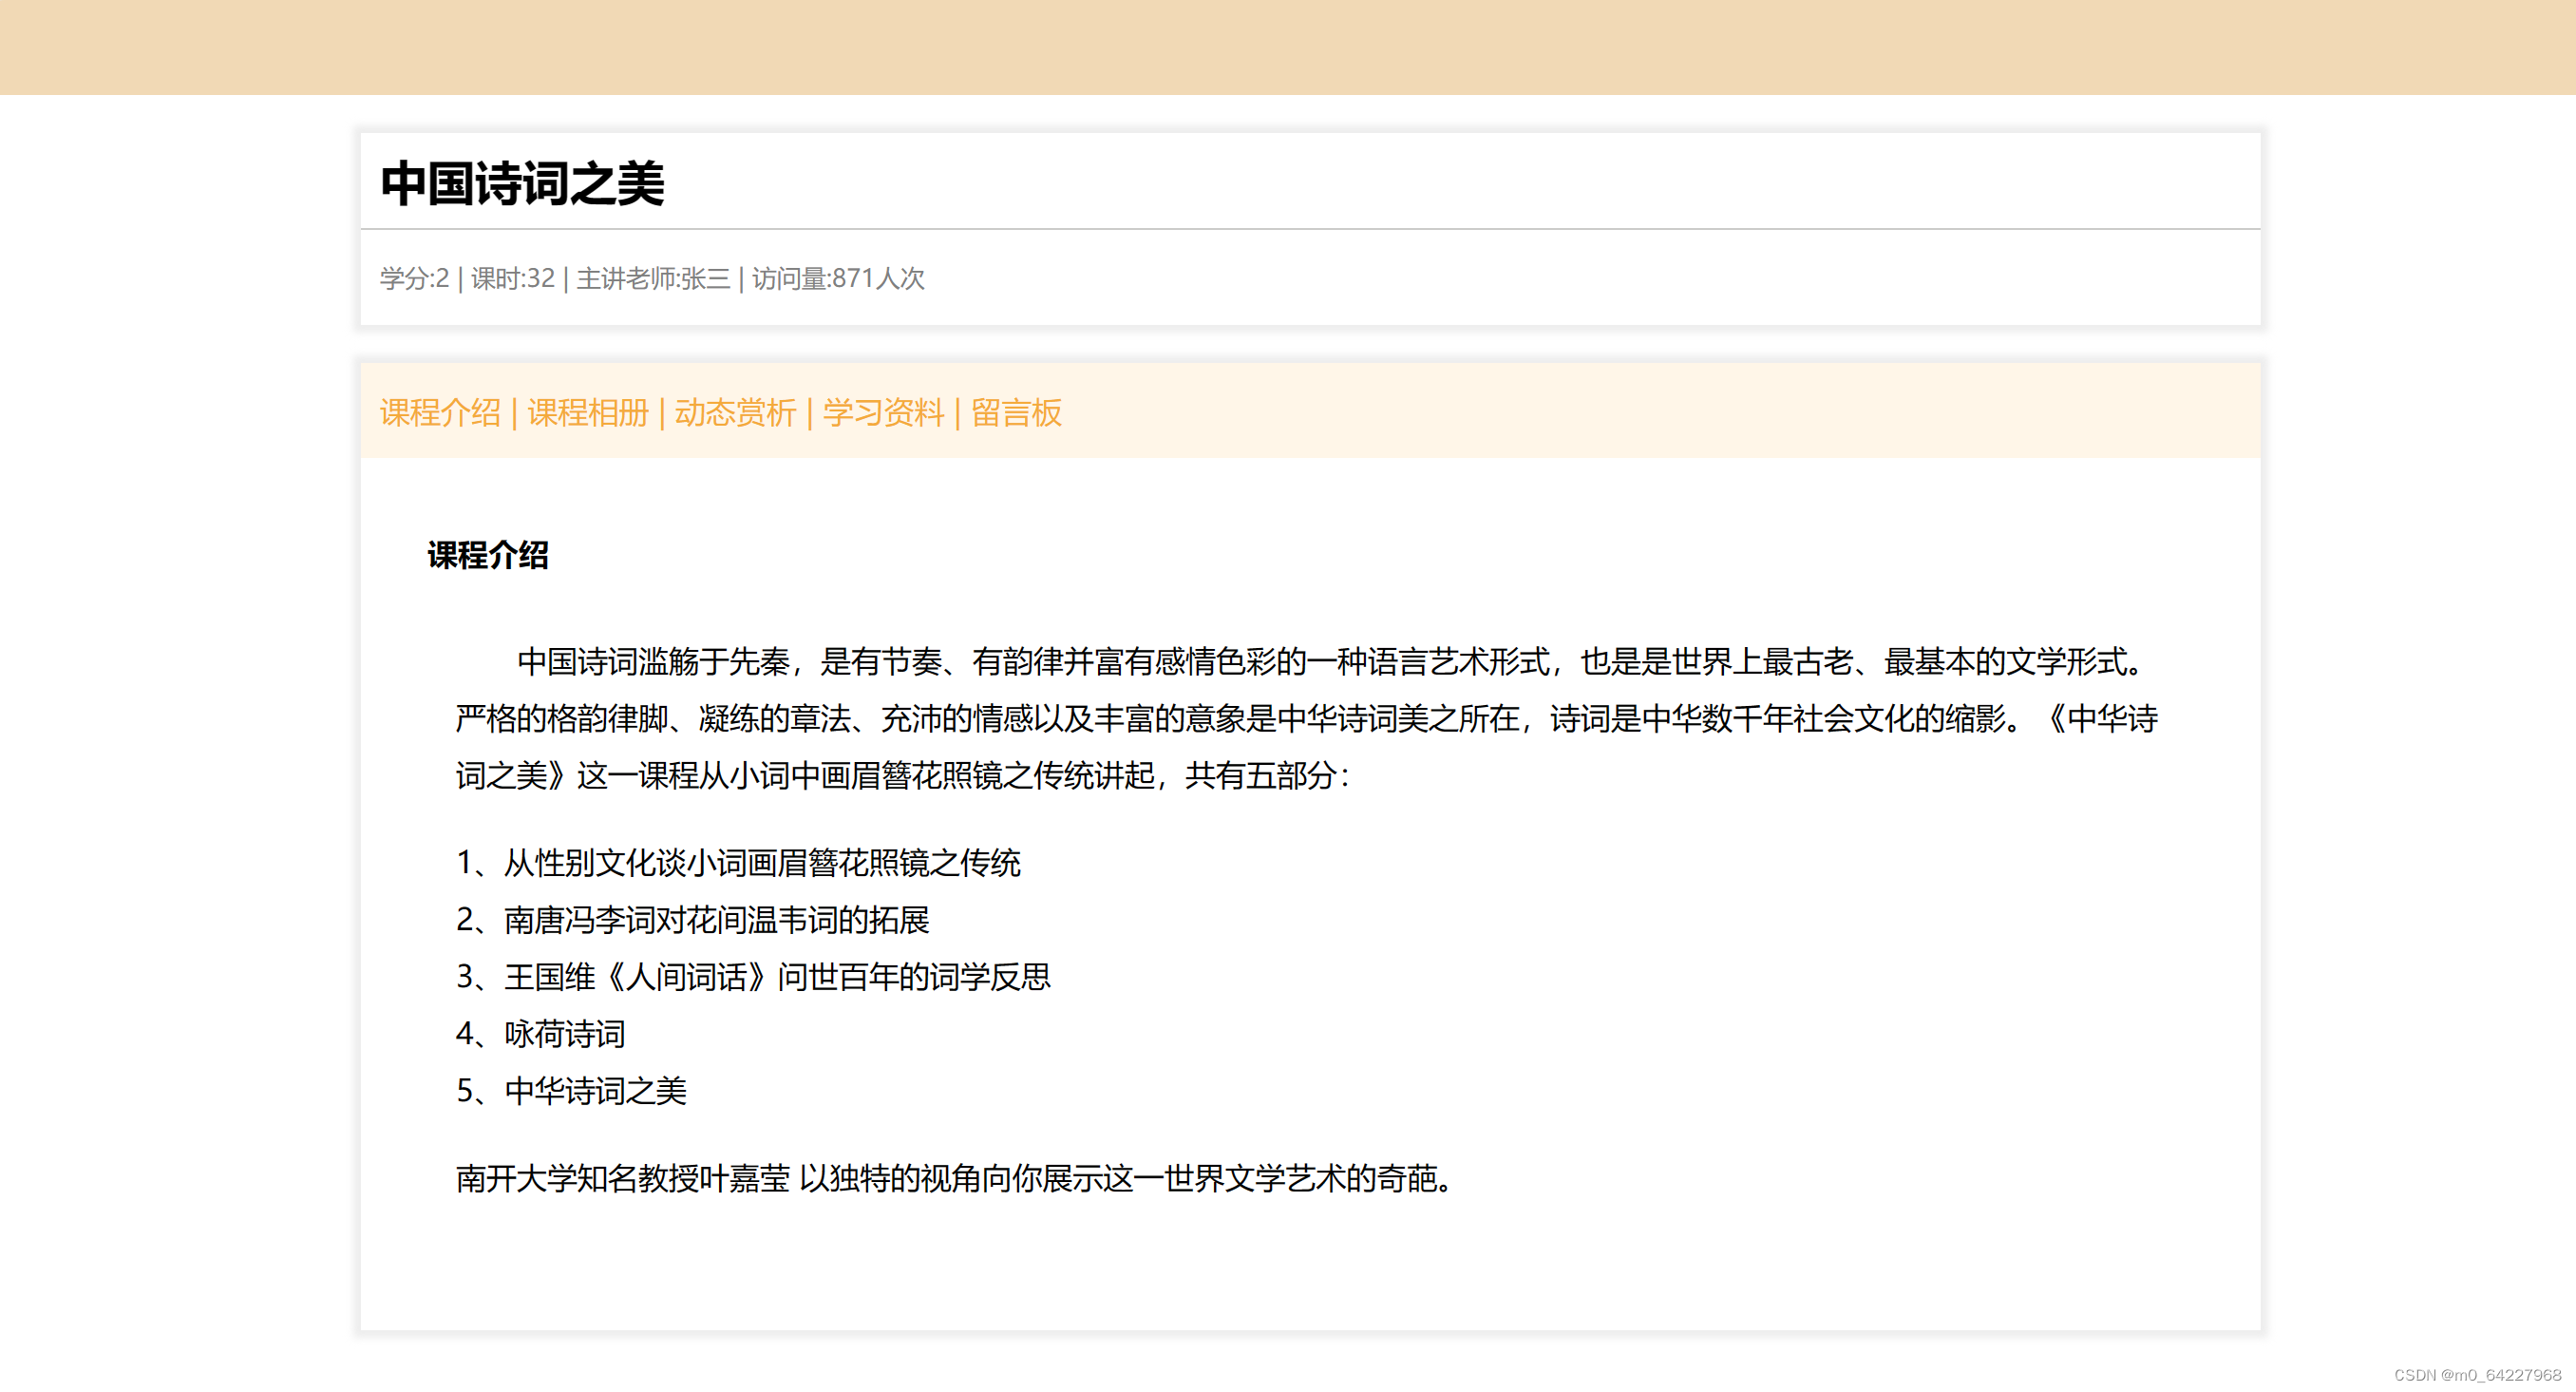2576x1392 pixels.
Task: Click the CSDN watermark text
Action: tap(2476, 1375)
